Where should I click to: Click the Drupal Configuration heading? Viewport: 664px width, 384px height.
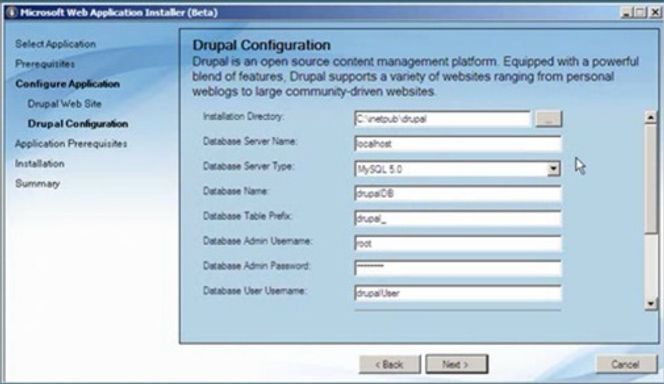pos(261,45)
